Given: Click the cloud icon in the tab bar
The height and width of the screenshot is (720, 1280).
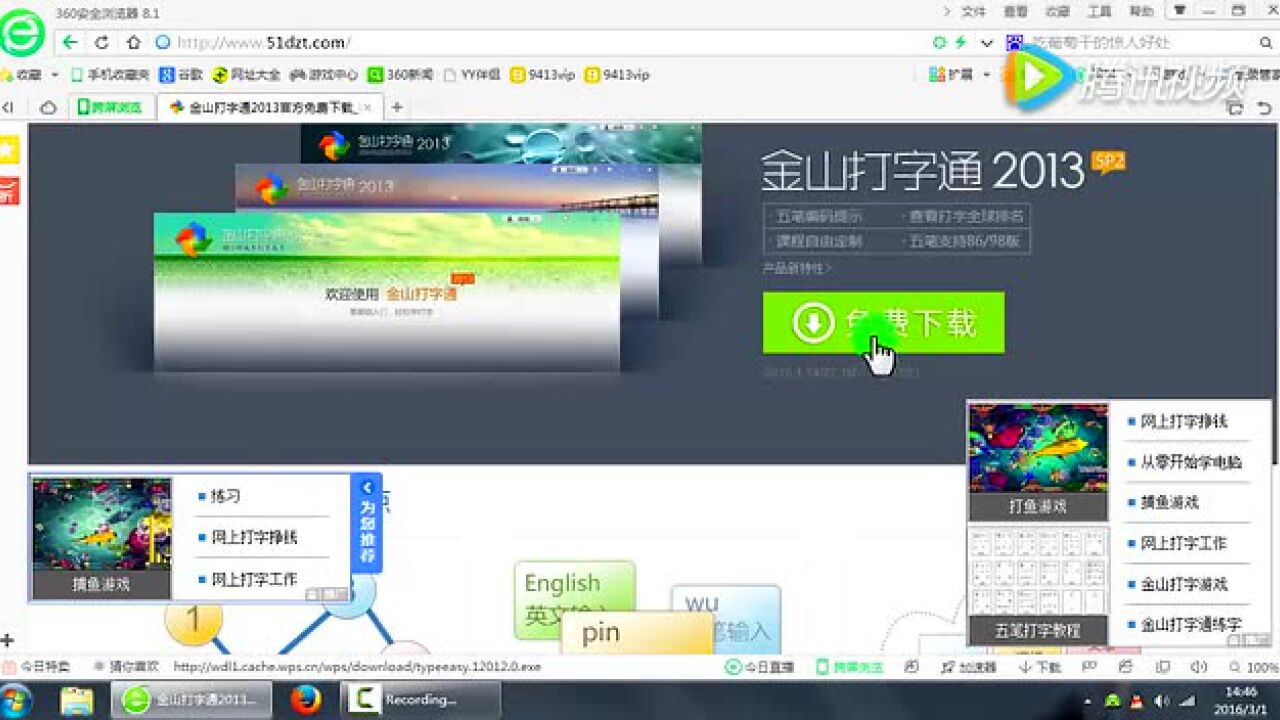Looking at the screenshot, I should (48, 107).
